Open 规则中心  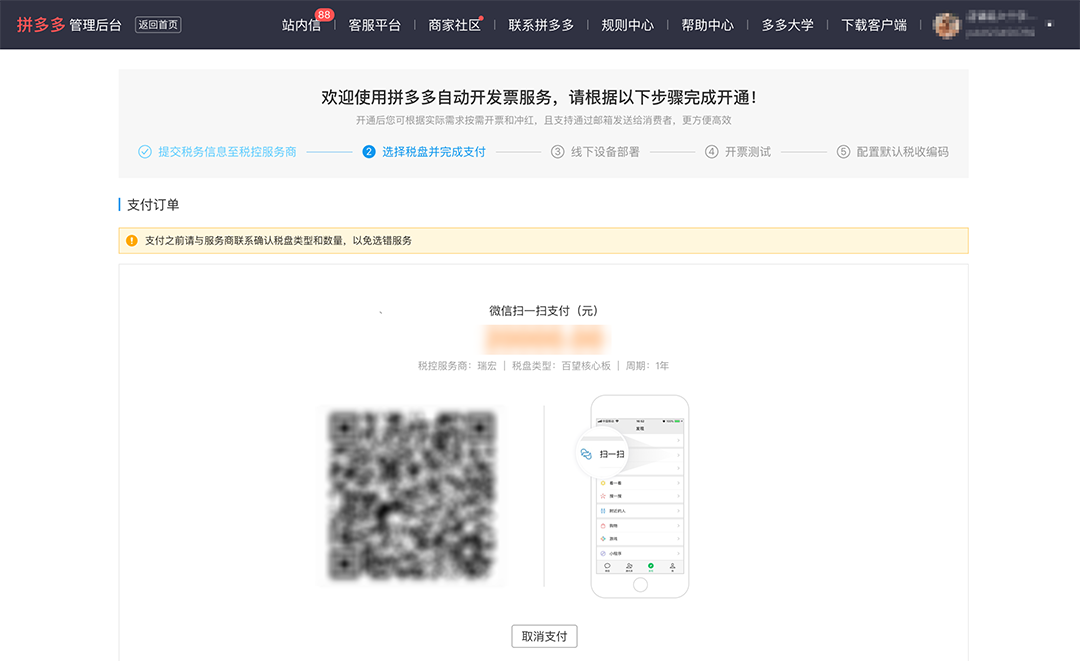click(627, 25)
